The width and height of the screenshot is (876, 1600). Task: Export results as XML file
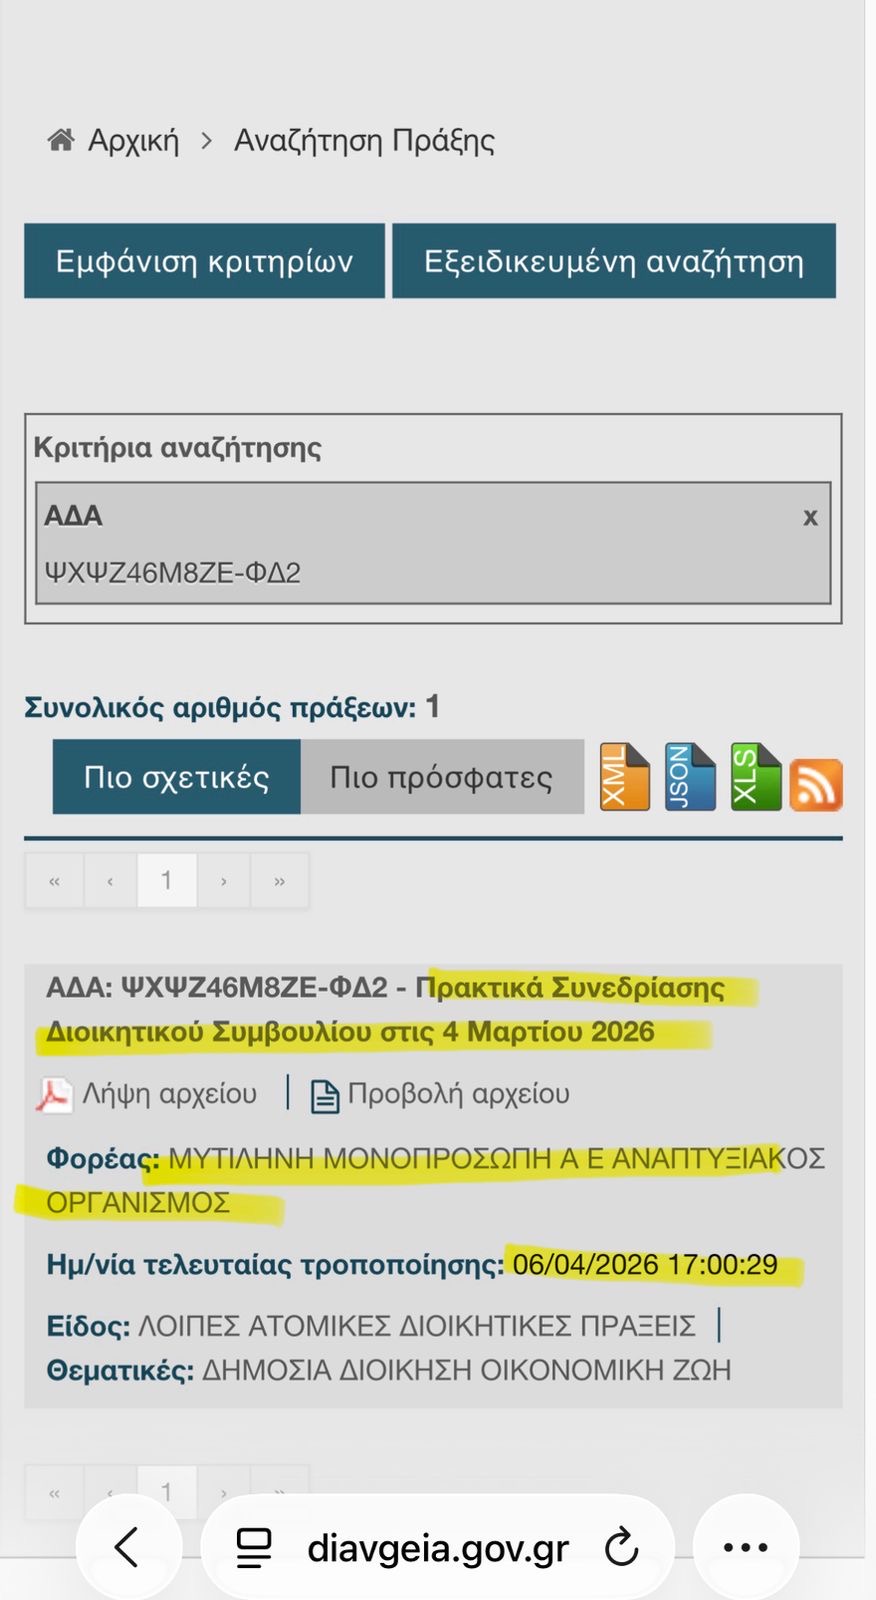click(x=624, y=777)
